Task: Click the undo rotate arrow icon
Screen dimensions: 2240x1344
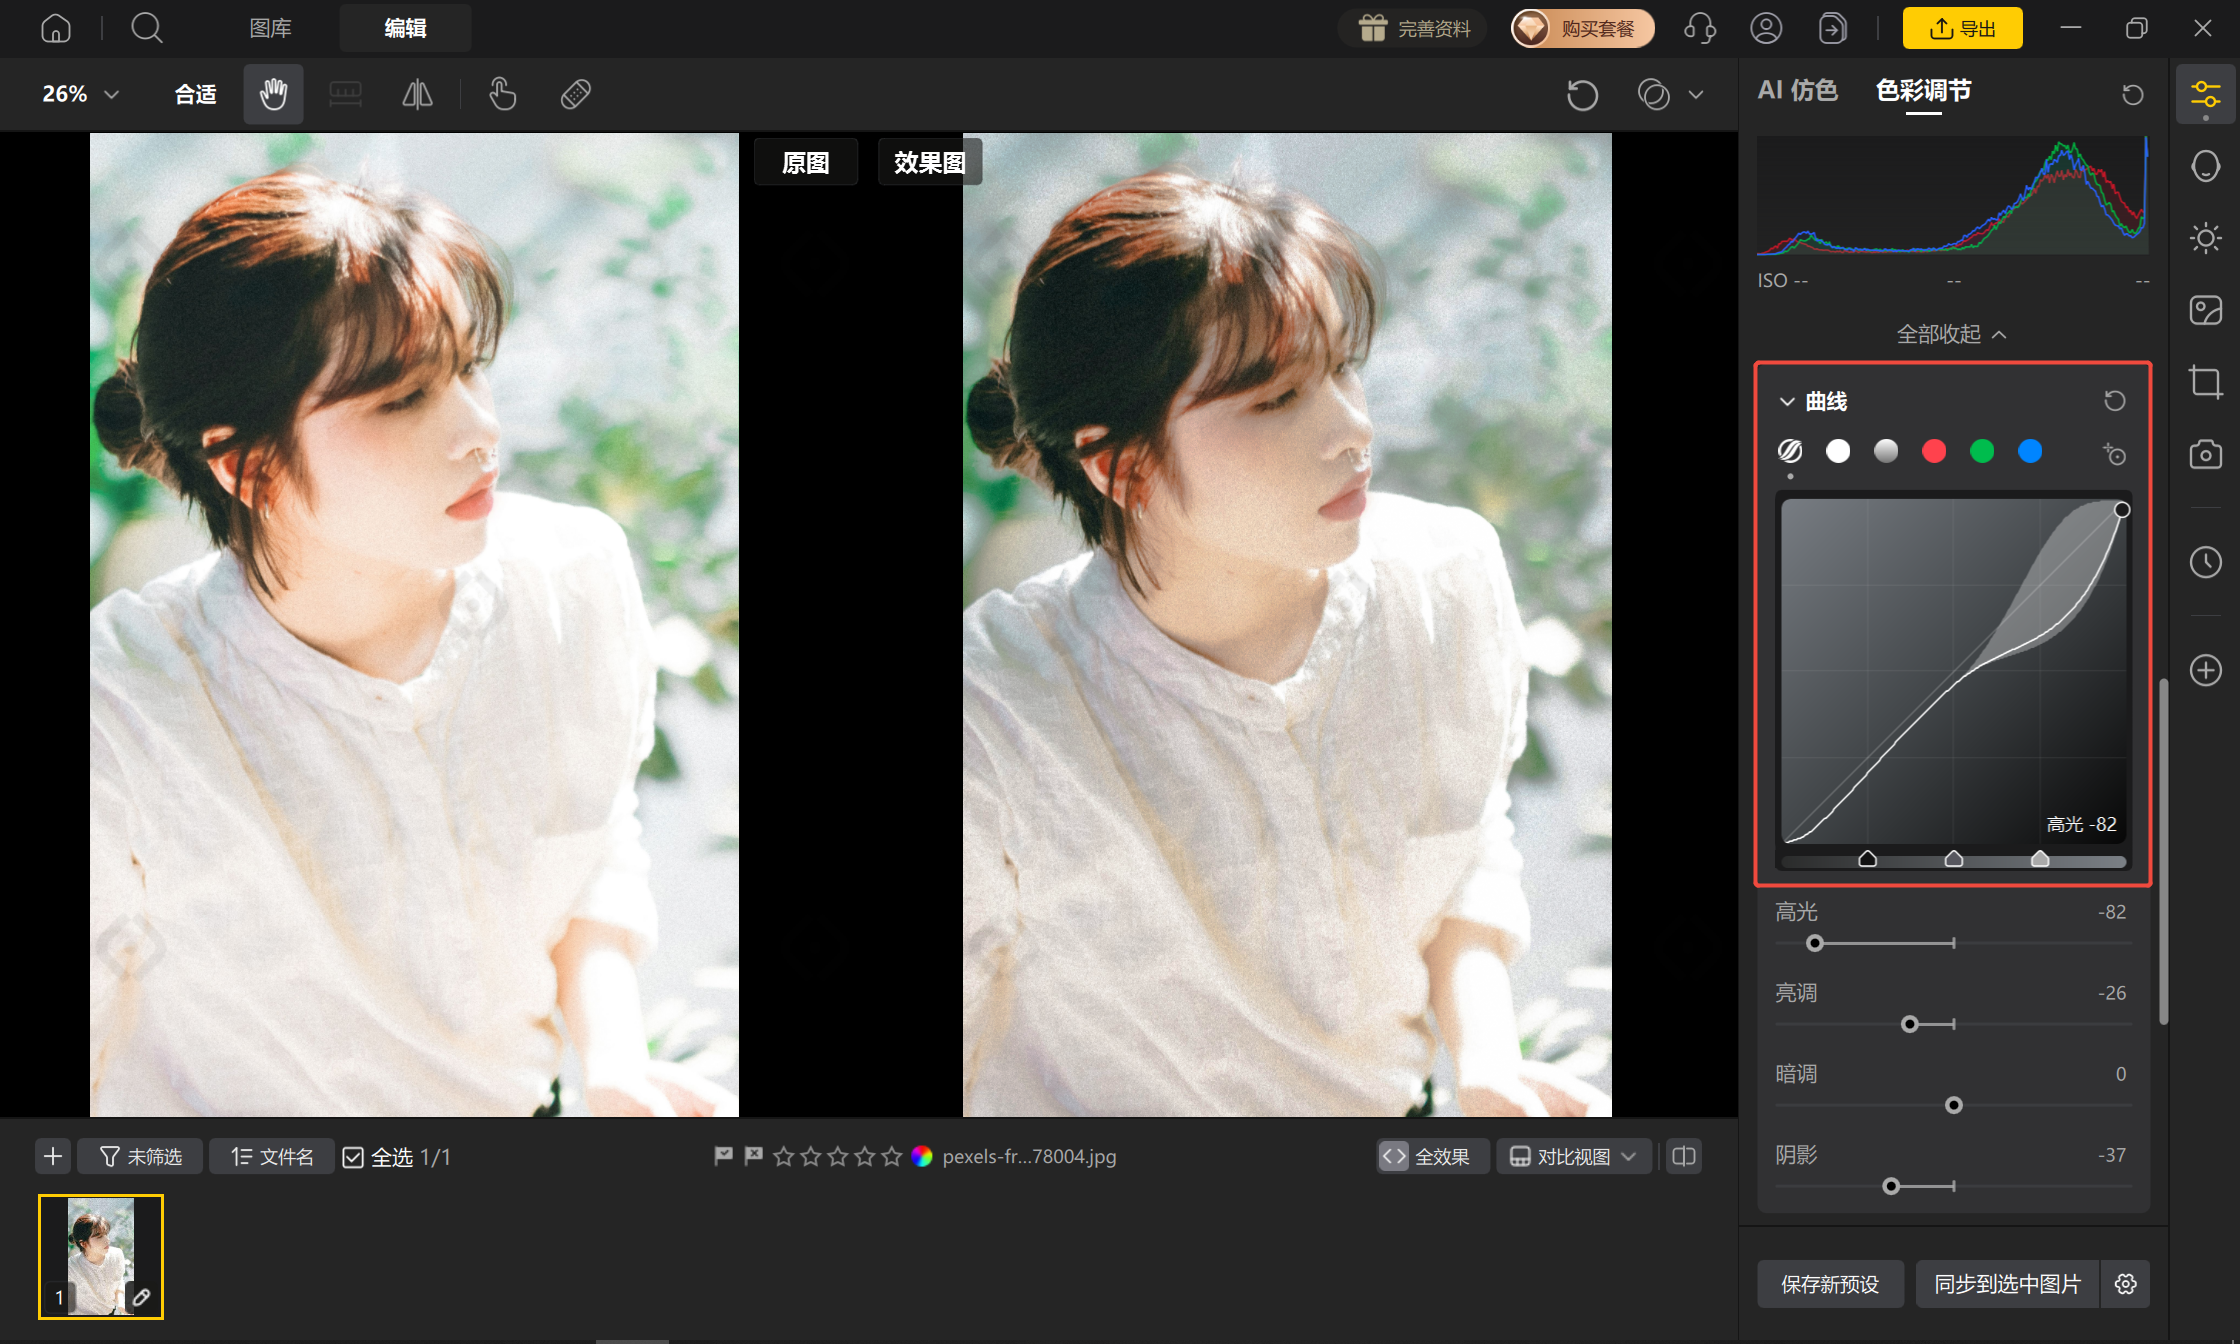Action: coord(1582,95)
